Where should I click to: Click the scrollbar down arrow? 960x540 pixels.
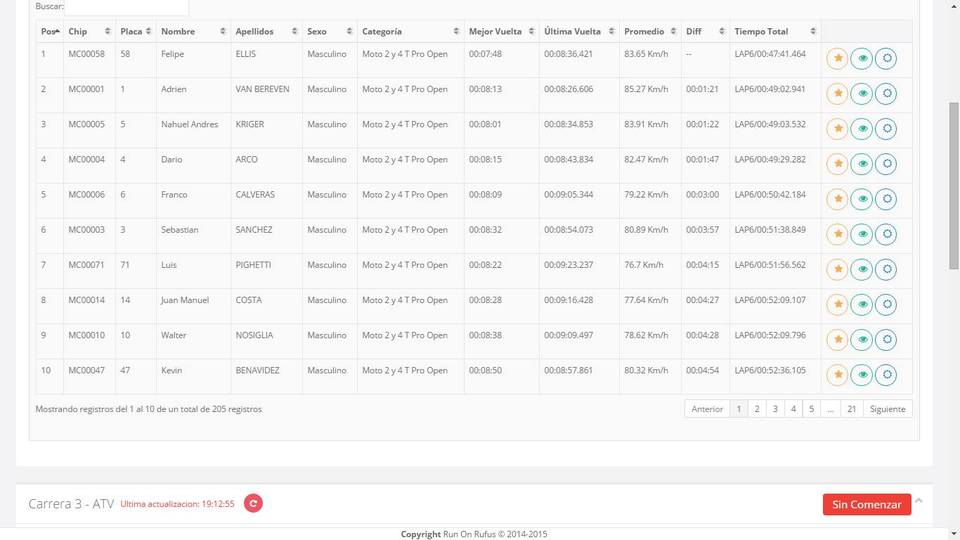tap(954, 534)
